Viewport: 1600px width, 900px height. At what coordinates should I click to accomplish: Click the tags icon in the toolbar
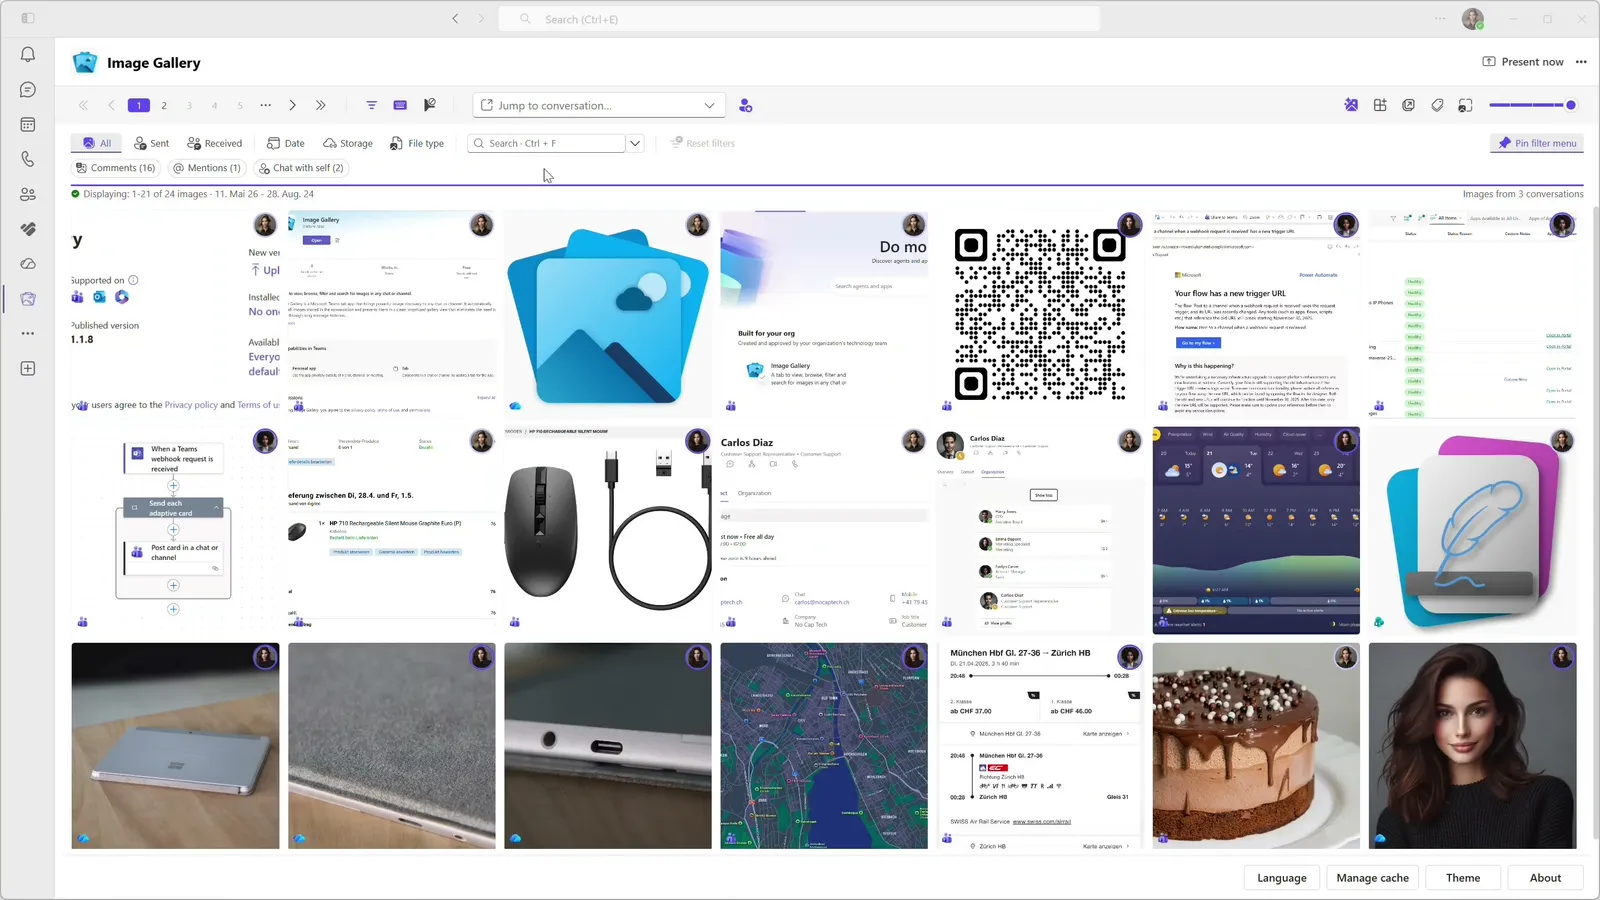pos(1437,105)
